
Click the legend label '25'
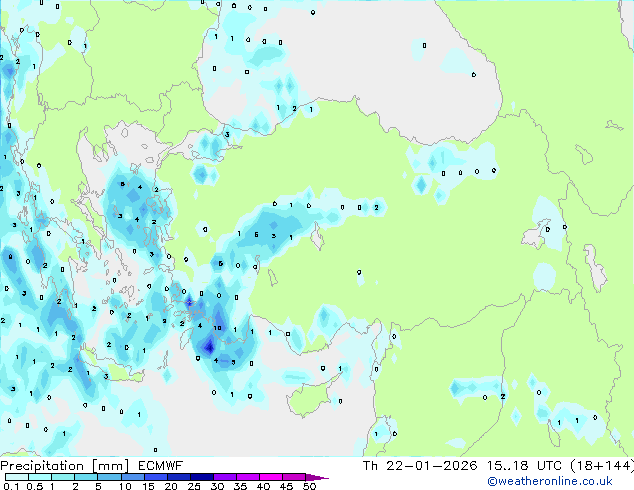pyautogui.click(x=194, y=486)
